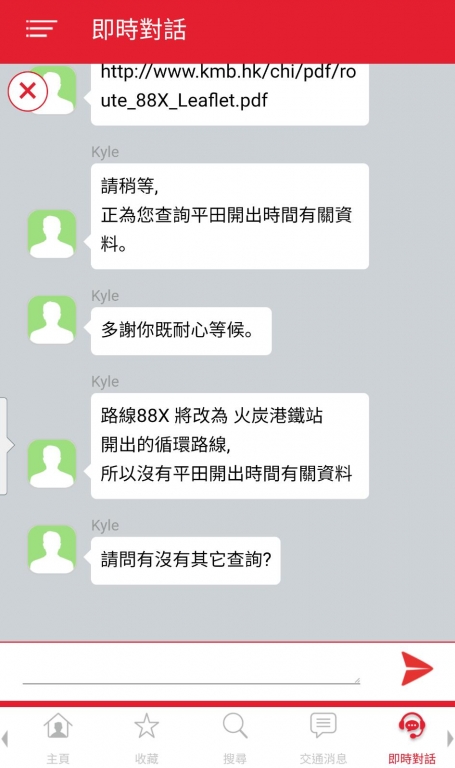Tap the red X close chat icon
This screenshot has width=455, height=768.
(x=27, y=92)
